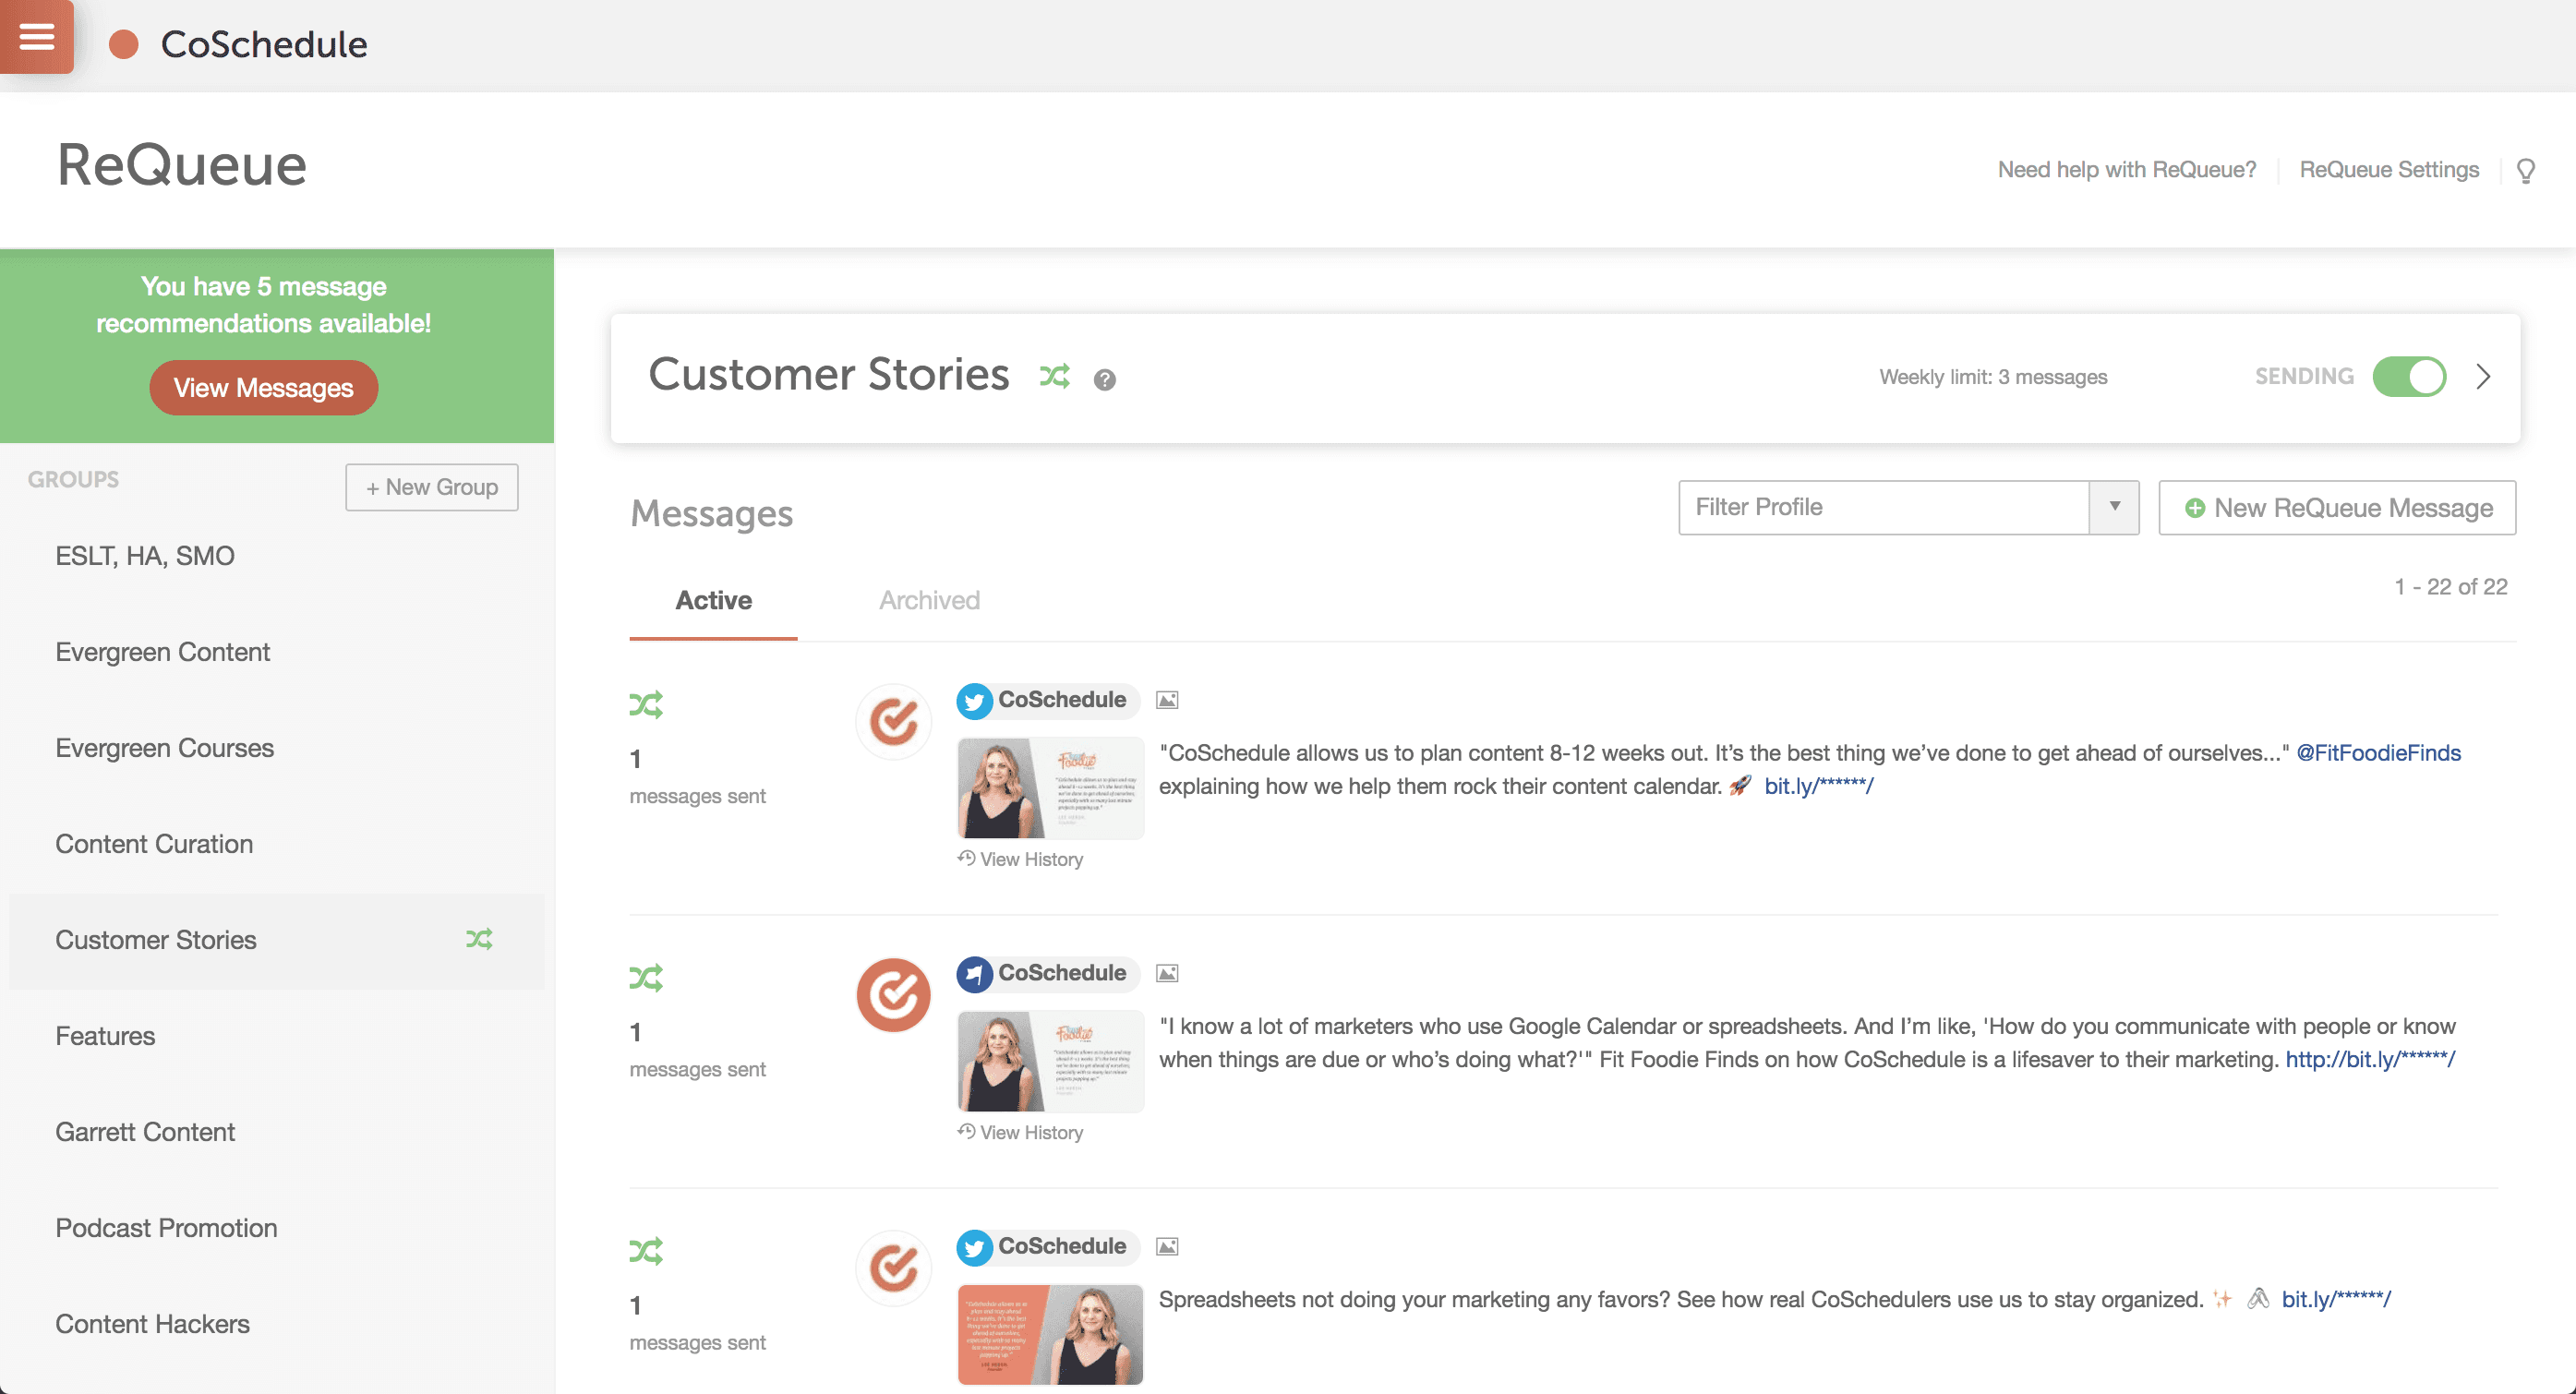Click the lightbulb tips icon
The image size is (2576, 1394).
[x=2526, y=170]
